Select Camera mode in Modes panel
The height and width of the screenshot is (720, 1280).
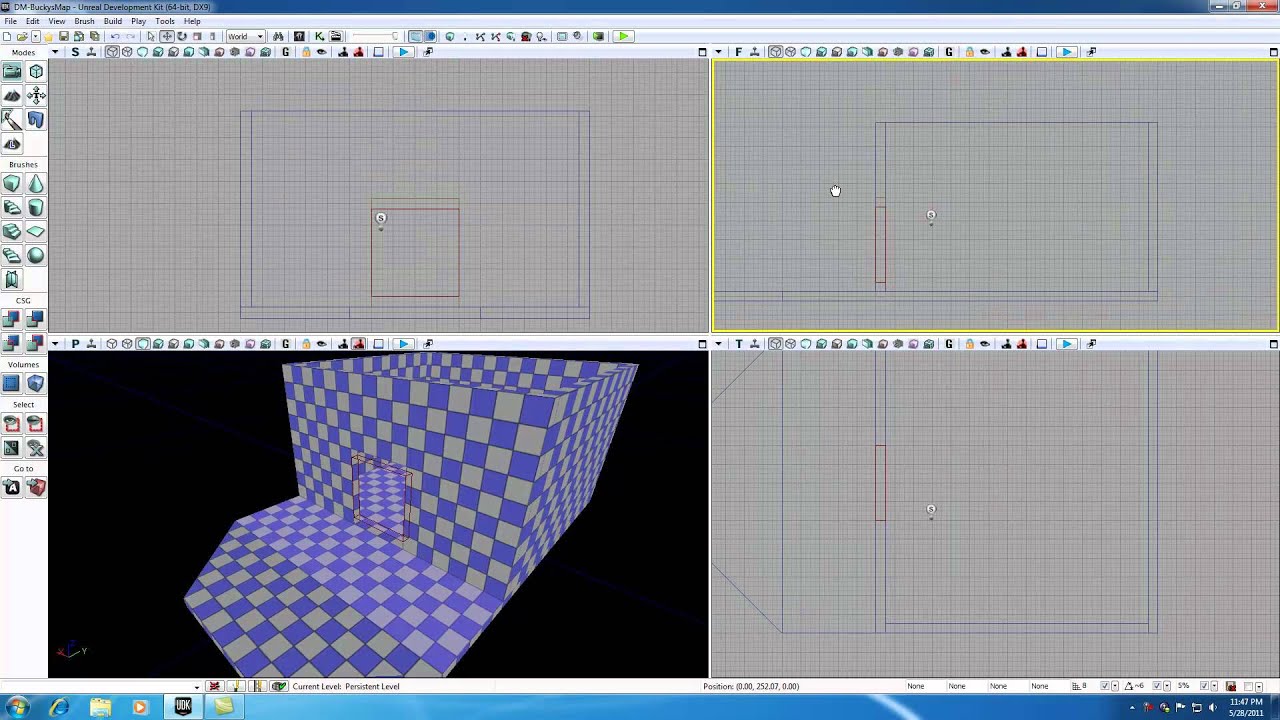click(12, 71)
